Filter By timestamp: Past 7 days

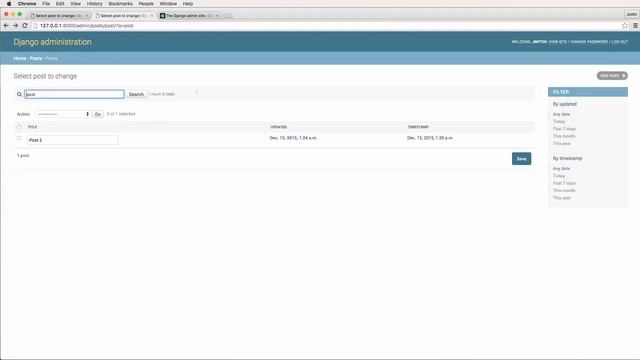coord(564,183)
